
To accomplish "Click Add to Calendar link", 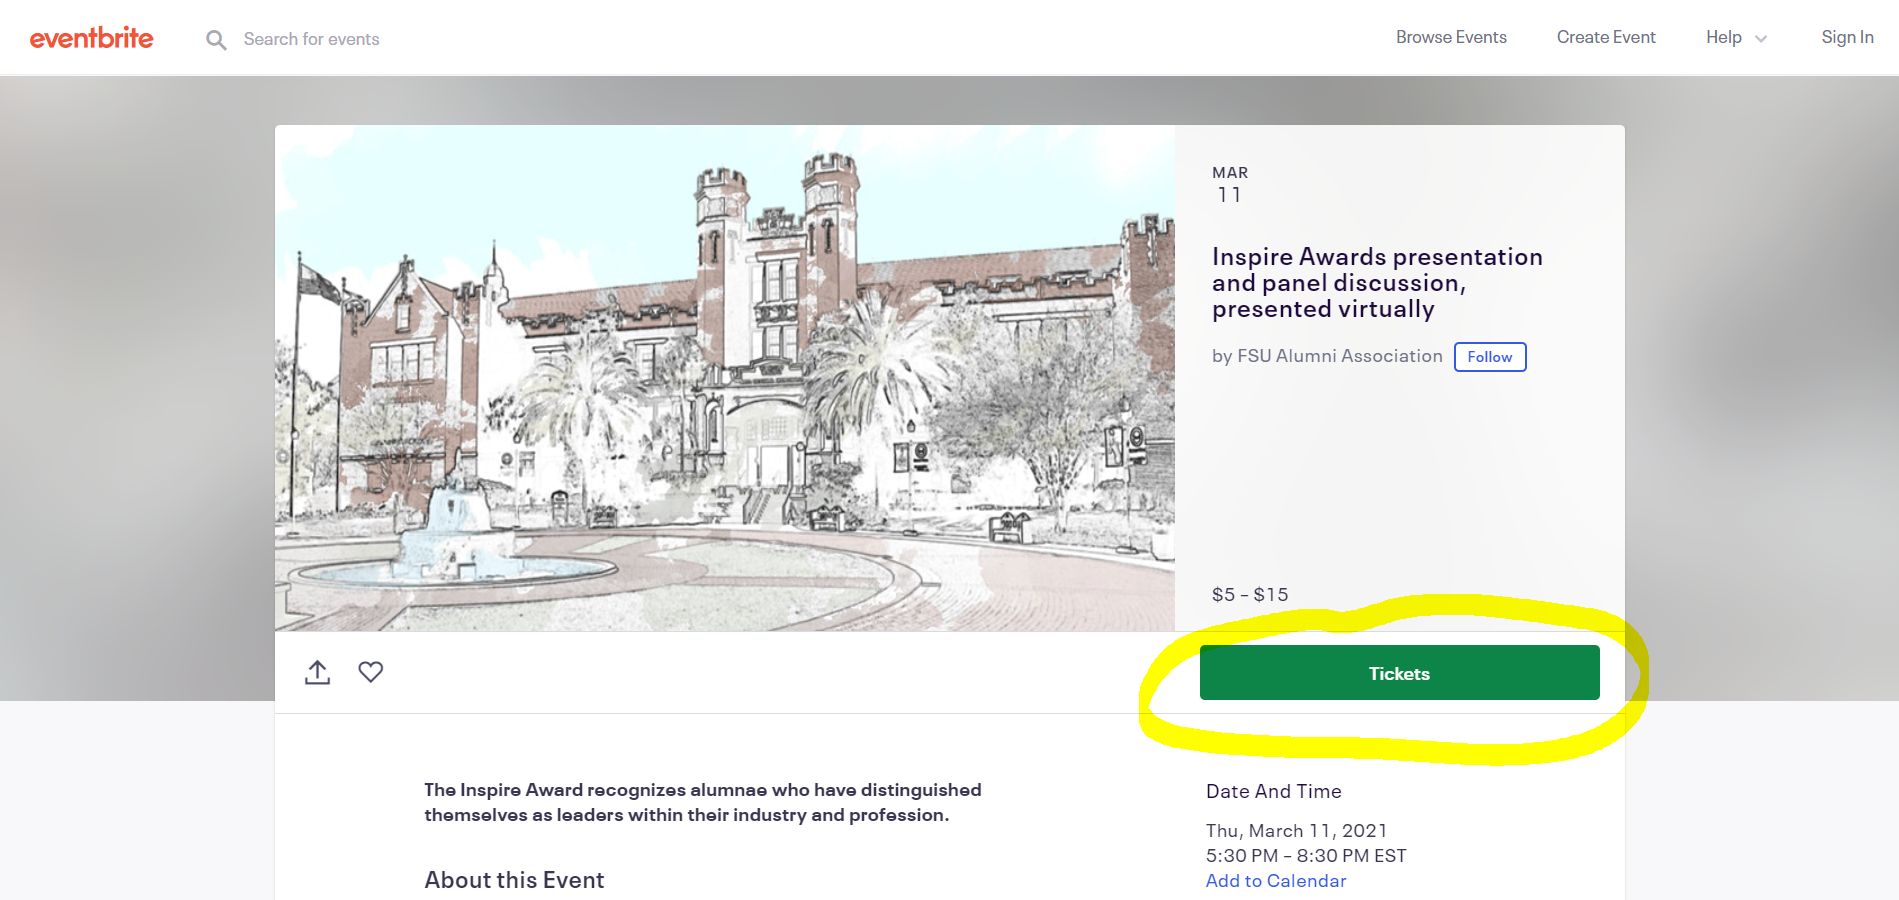I will [1276, 881].
